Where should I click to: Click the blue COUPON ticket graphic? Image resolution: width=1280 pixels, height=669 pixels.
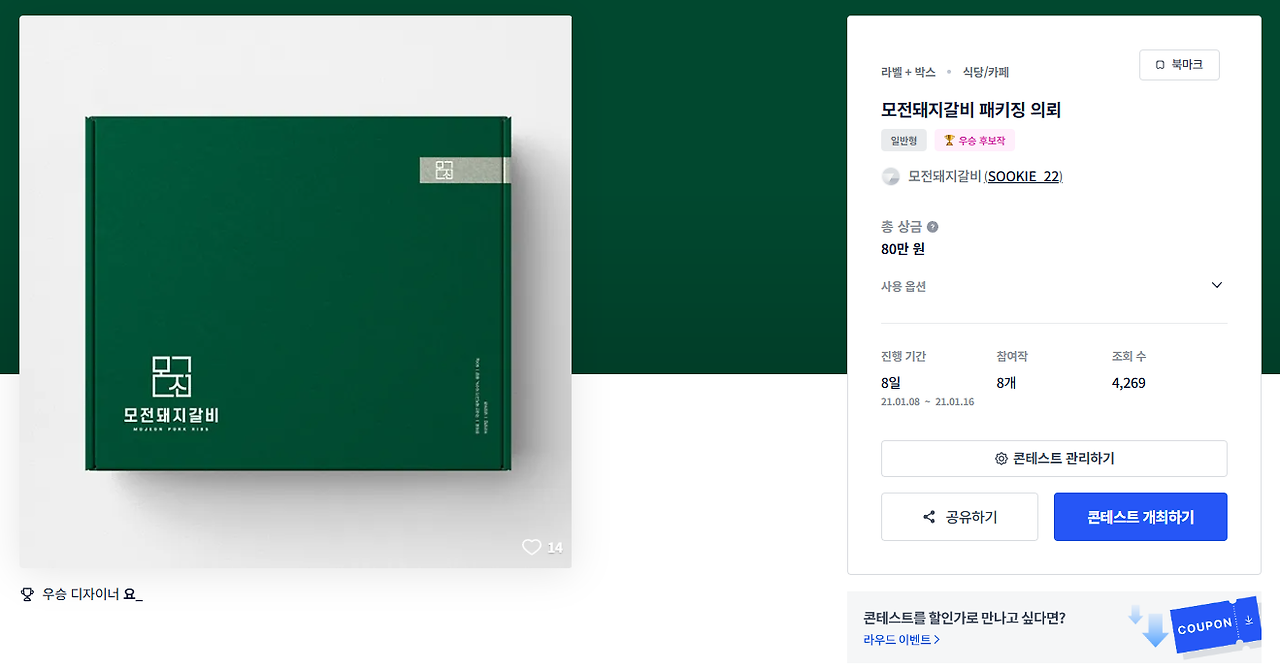click(x=1214, y=627)
